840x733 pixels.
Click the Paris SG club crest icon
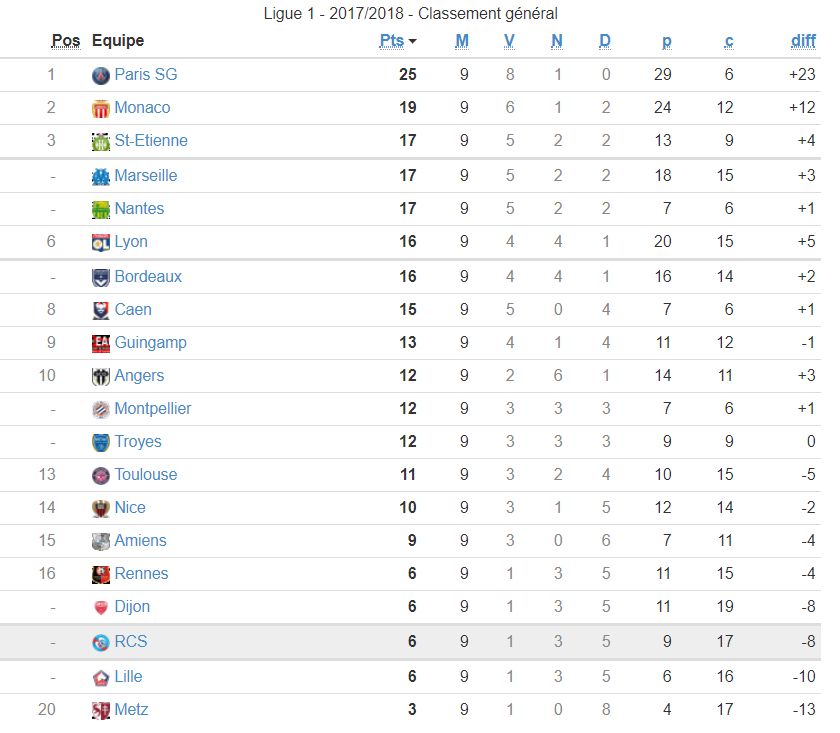click(100, 75)
